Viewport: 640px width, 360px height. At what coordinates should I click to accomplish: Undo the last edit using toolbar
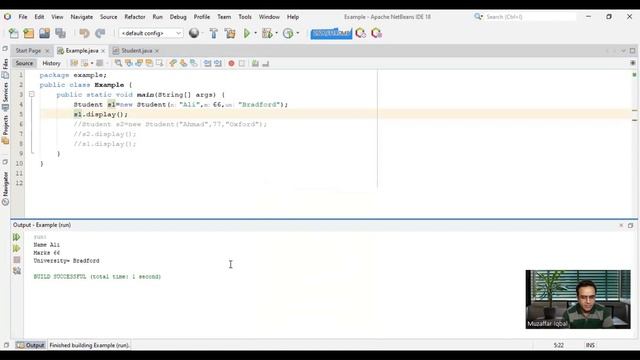pos(84,33)
